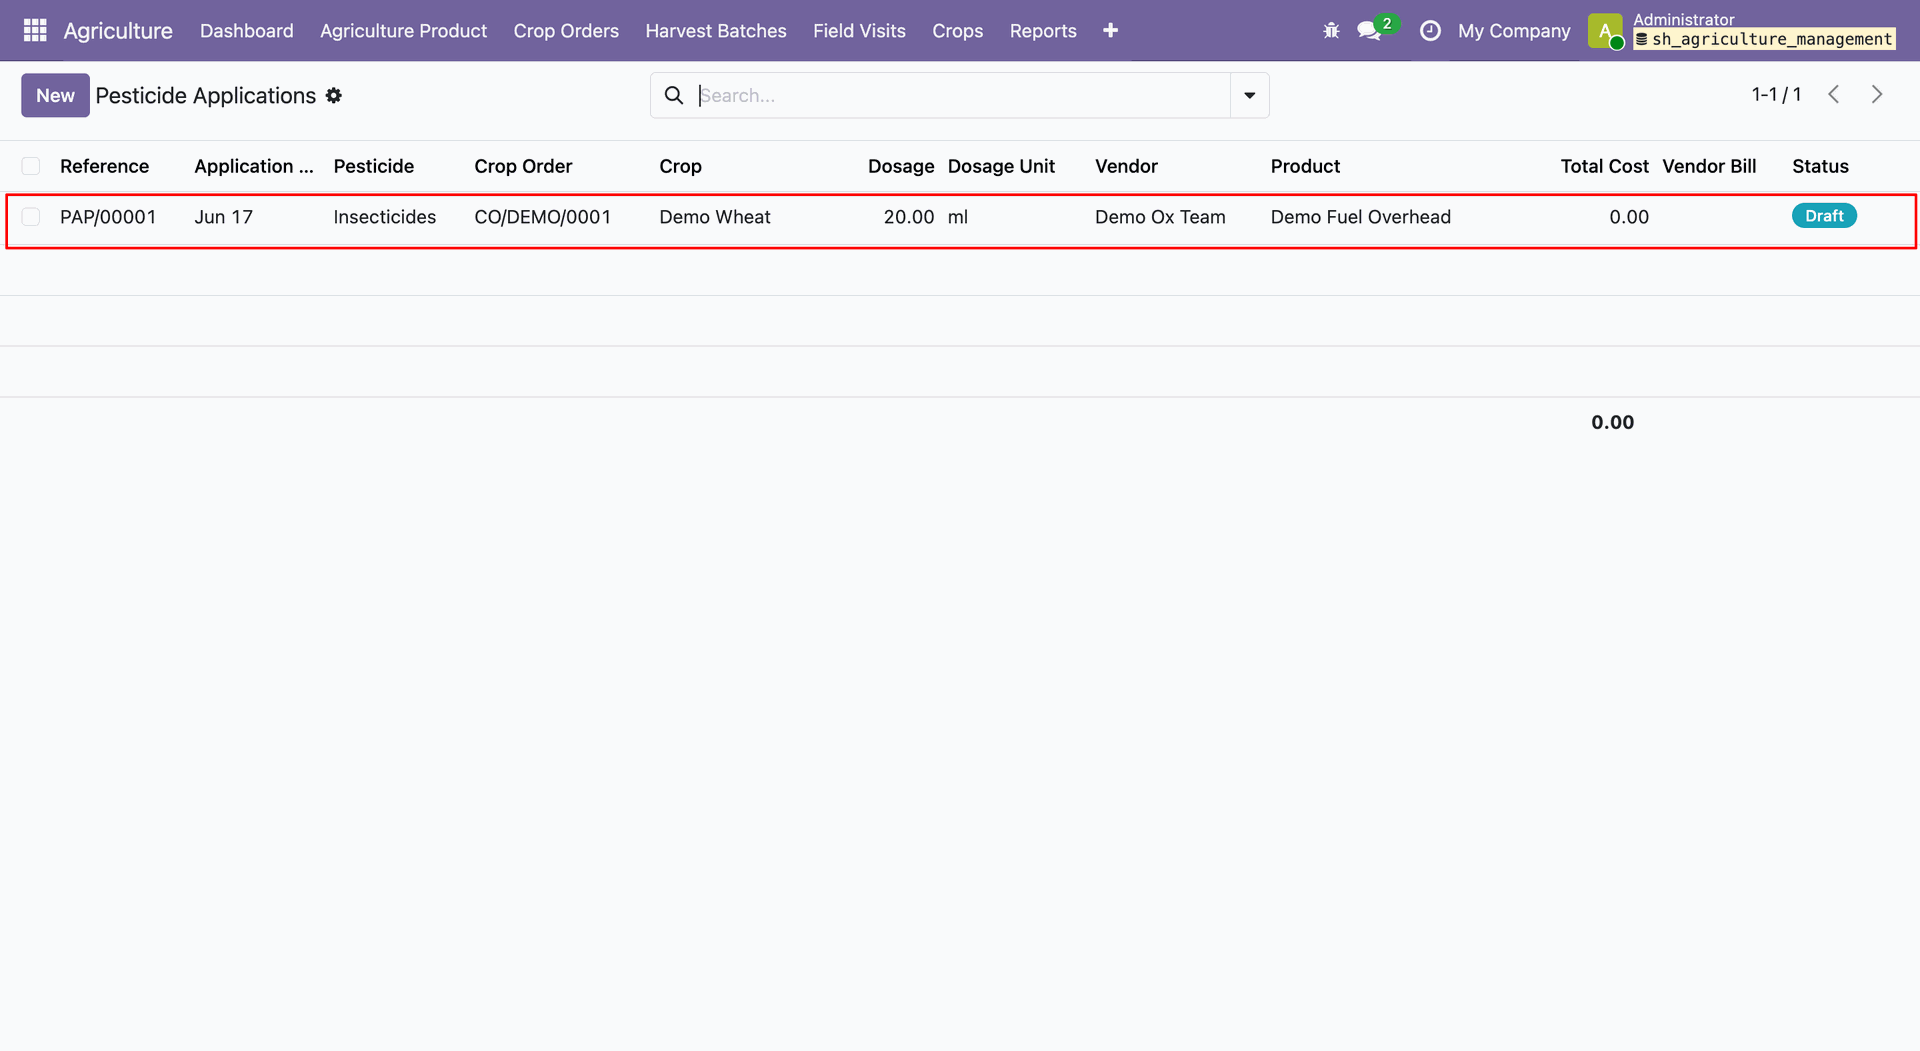Click the CO/DEMO/0001 crop order cell

click(542, 217)
